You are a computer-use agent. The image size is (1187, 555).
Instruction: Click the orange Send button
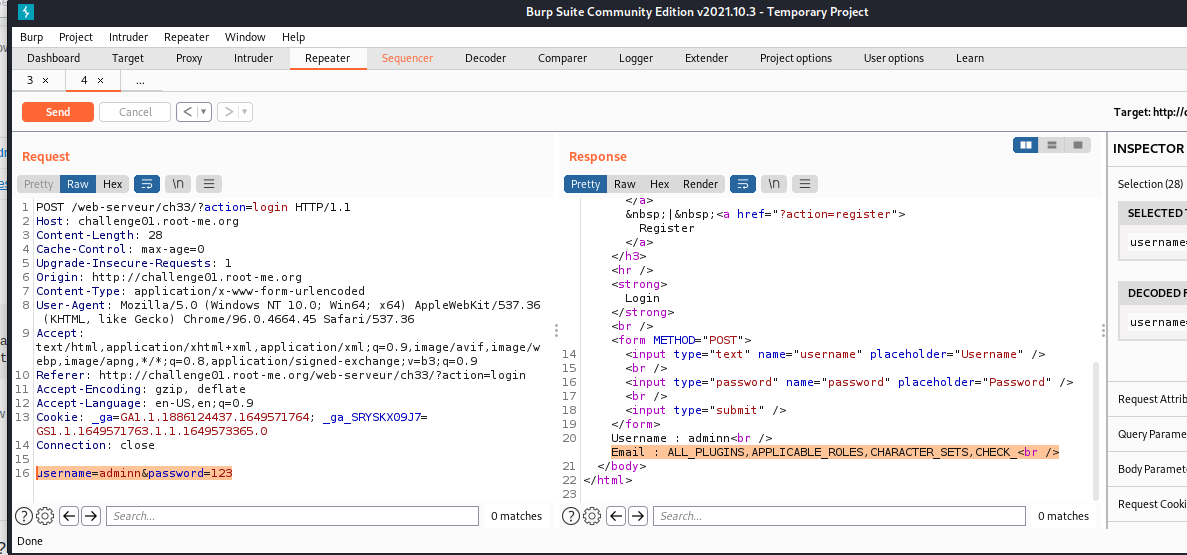tap(58, 112)
